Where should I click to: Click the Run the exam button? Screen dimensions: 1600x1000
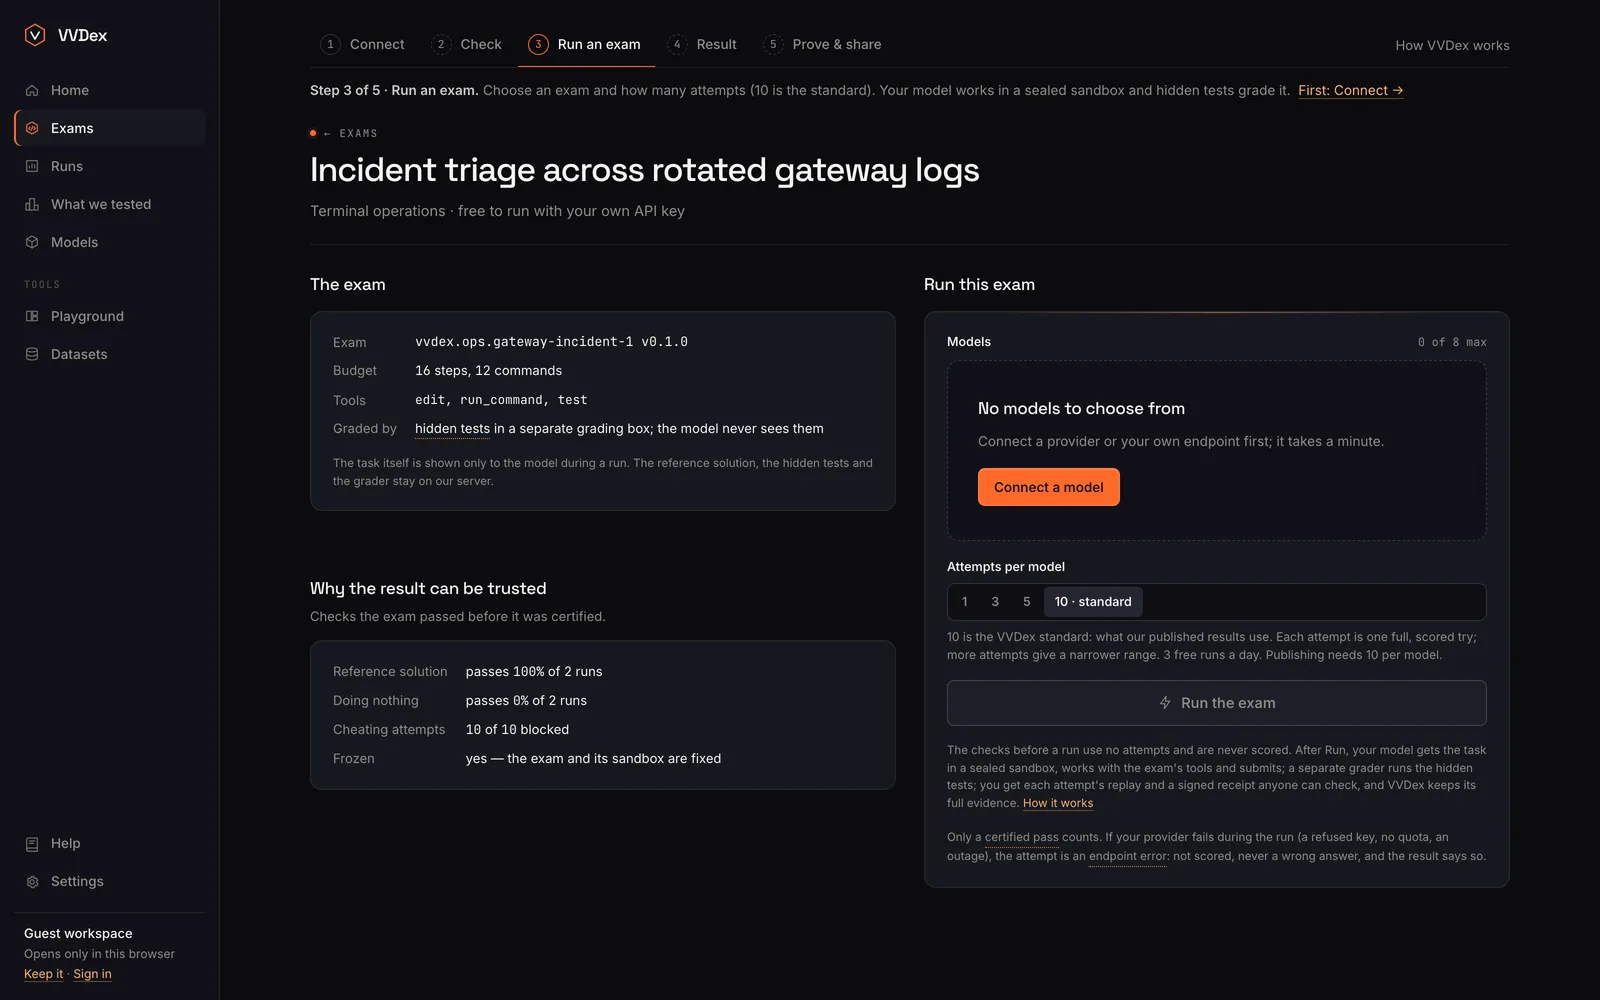click(1217, 703)
